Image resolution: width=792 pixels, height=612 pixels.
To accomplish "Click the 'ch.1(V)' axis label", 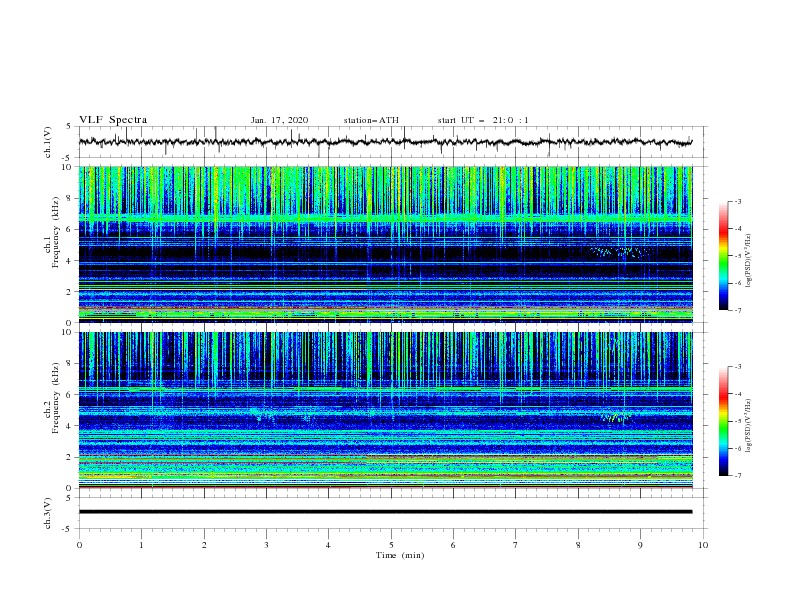I will (x=48, y=142).
